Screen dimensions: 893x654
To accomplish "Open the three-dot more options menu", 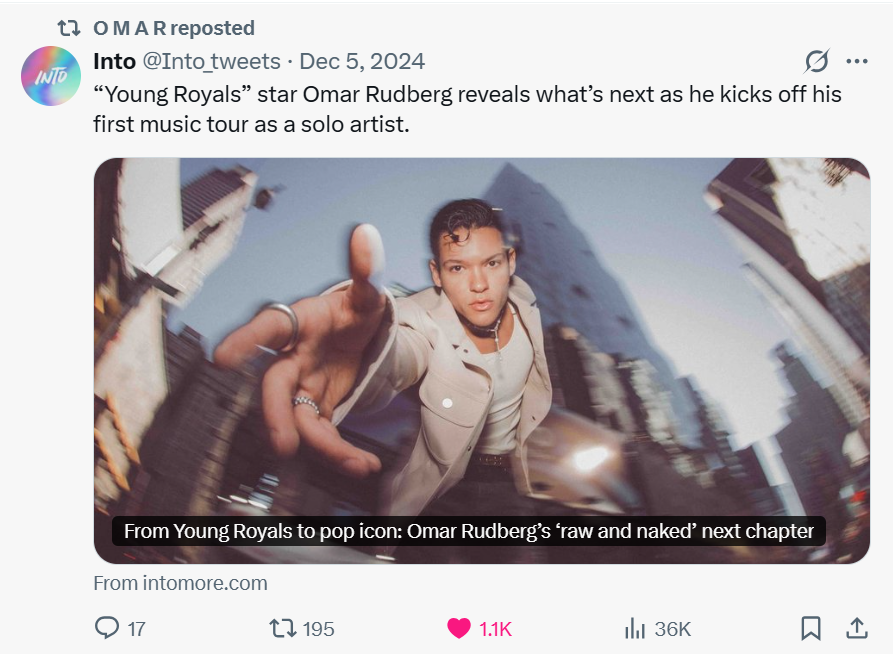I will 857,61.
